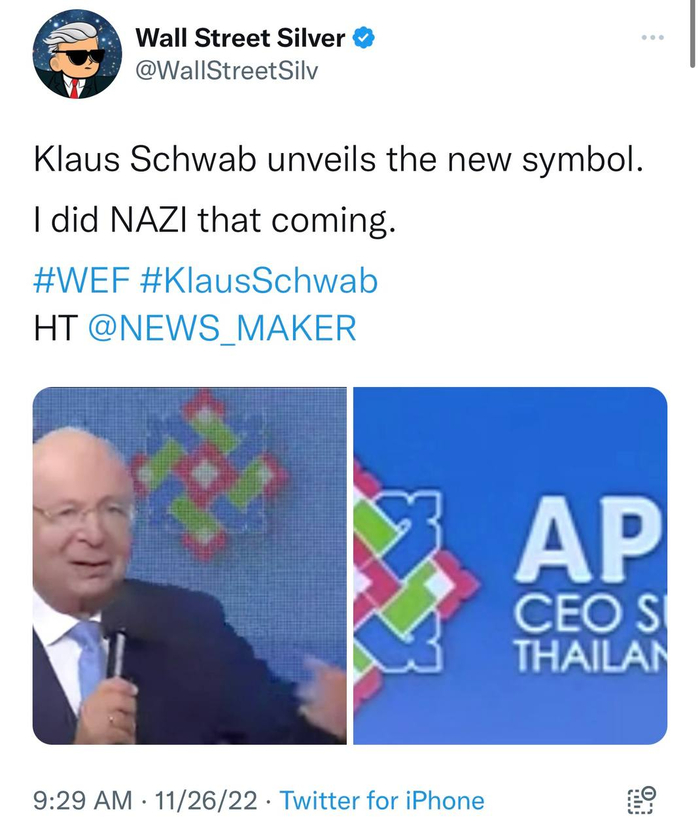Open the right photo with the blue banner
The width and height of the screenshot is (700, 837).
tap(510, 566)
